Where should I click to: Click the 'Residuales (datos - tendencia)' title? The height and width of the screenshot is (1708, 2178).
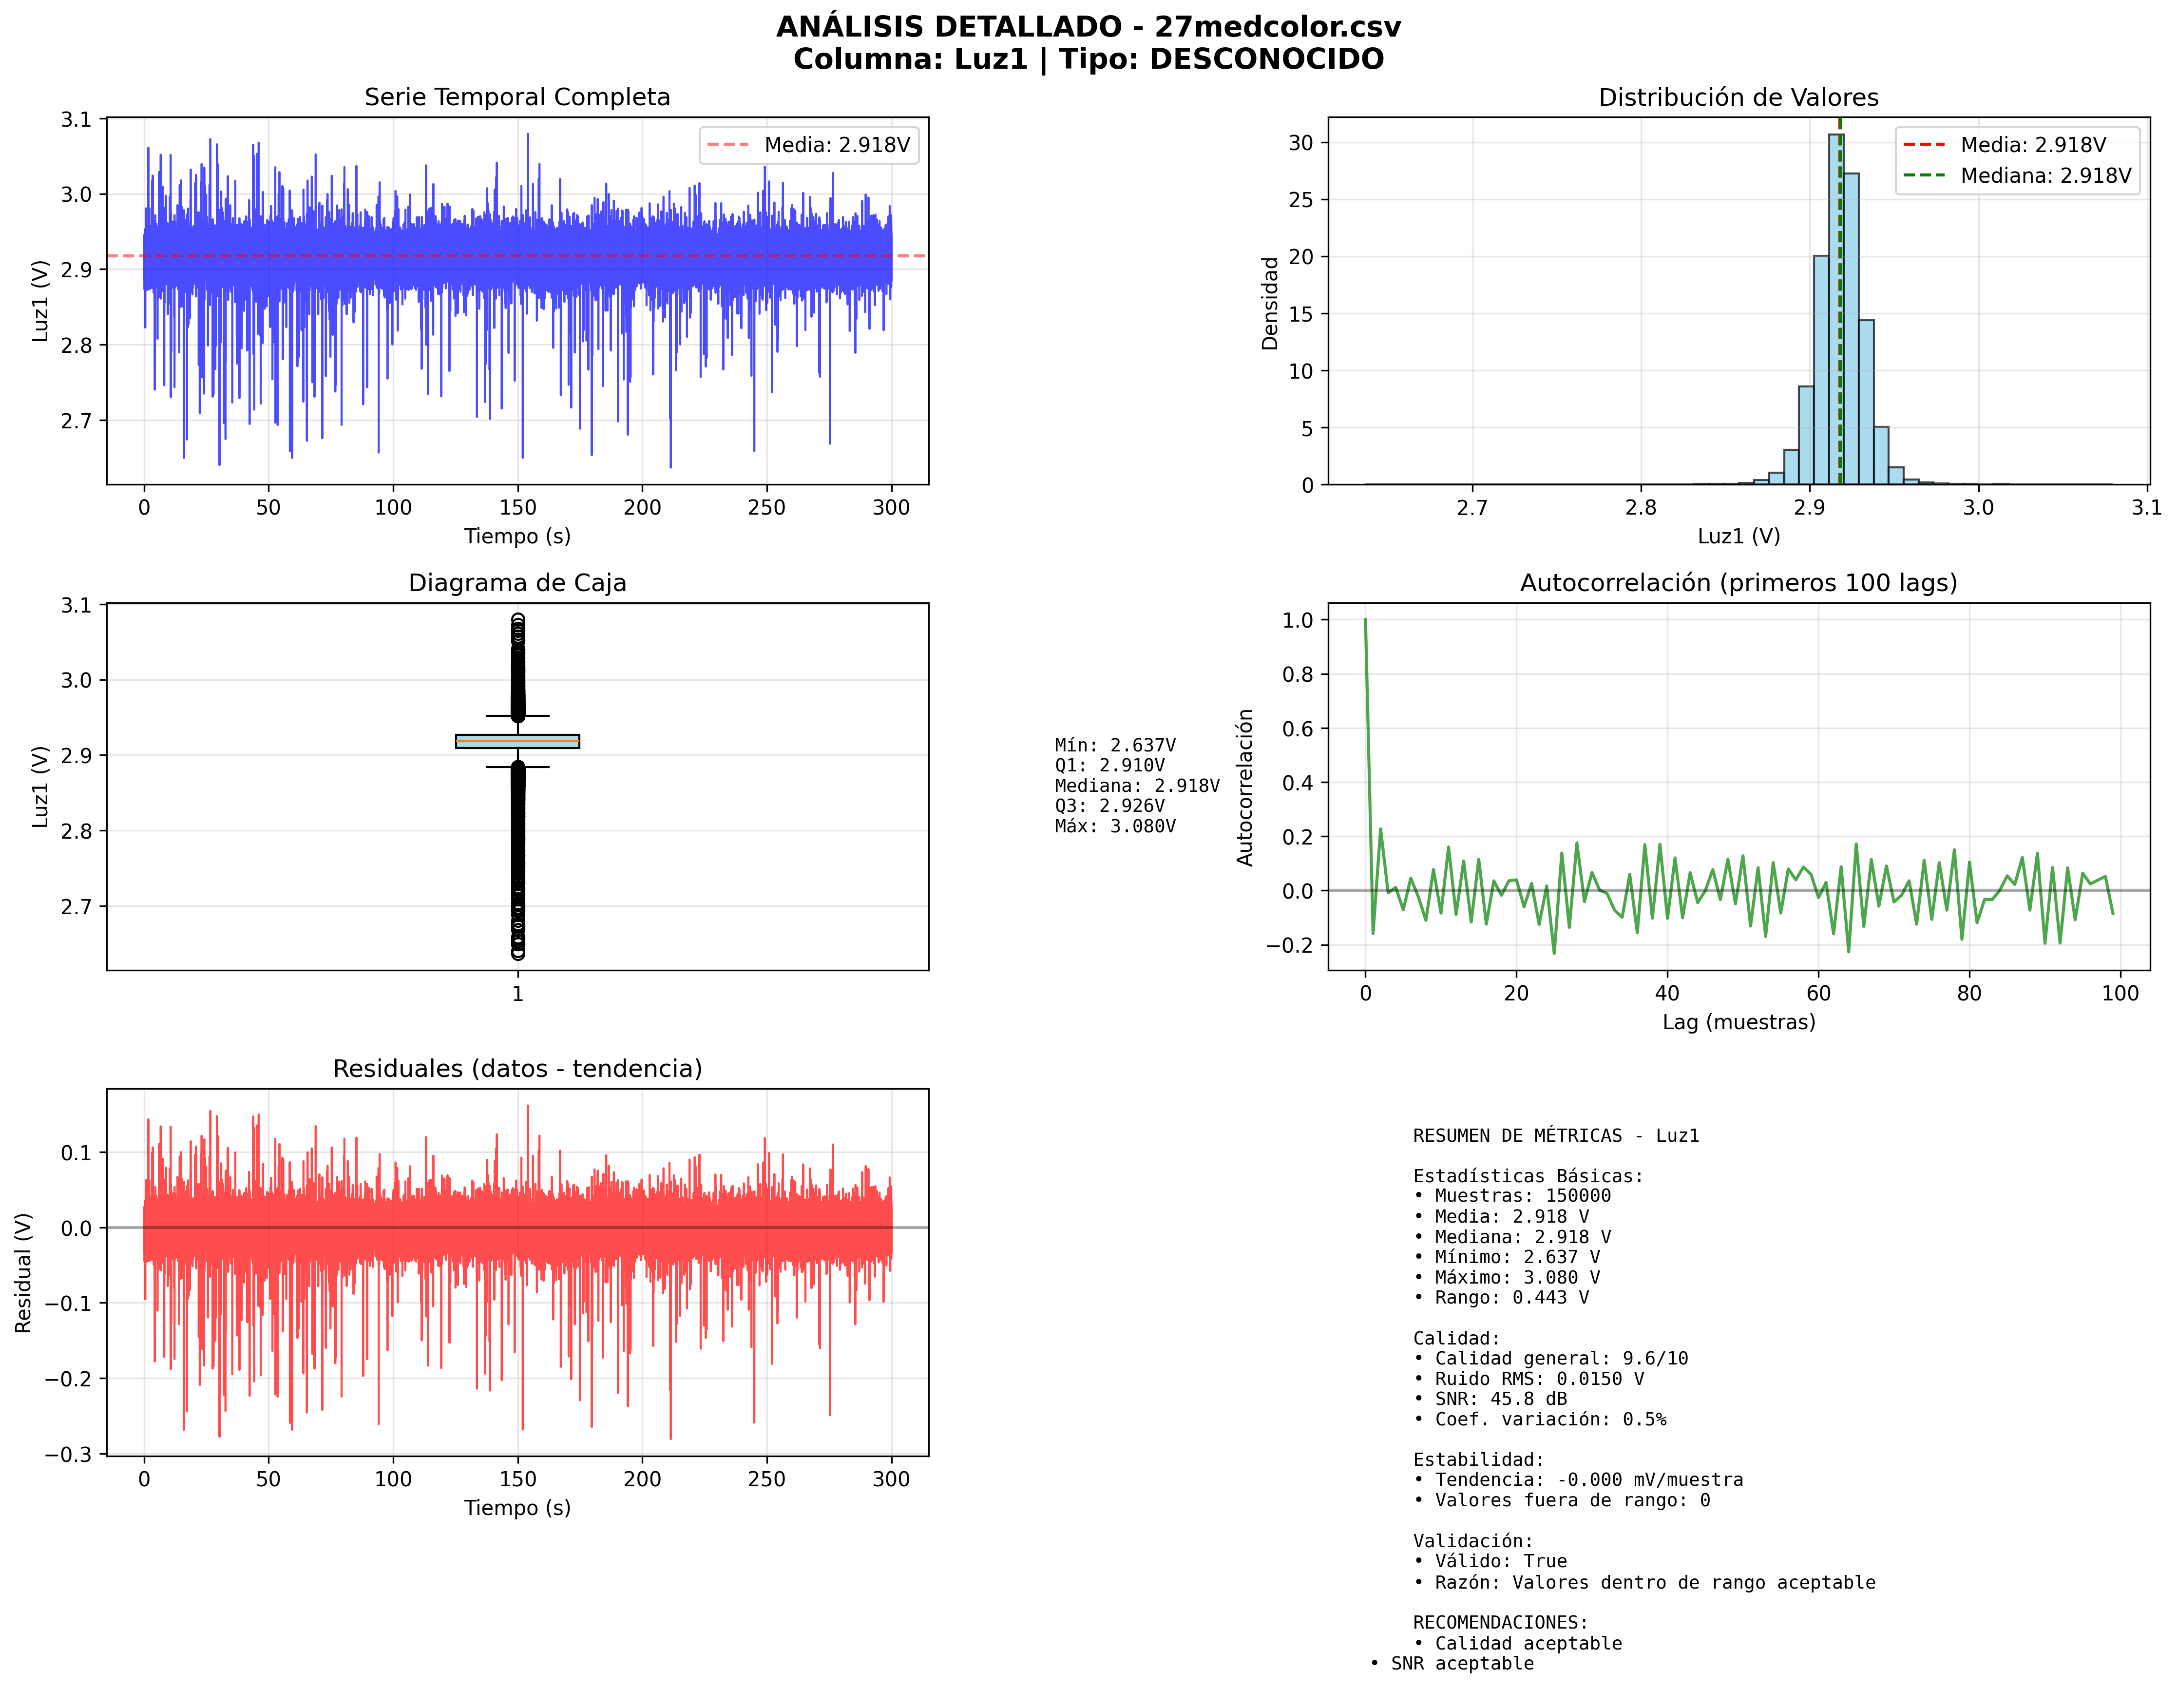(517, 1069)
